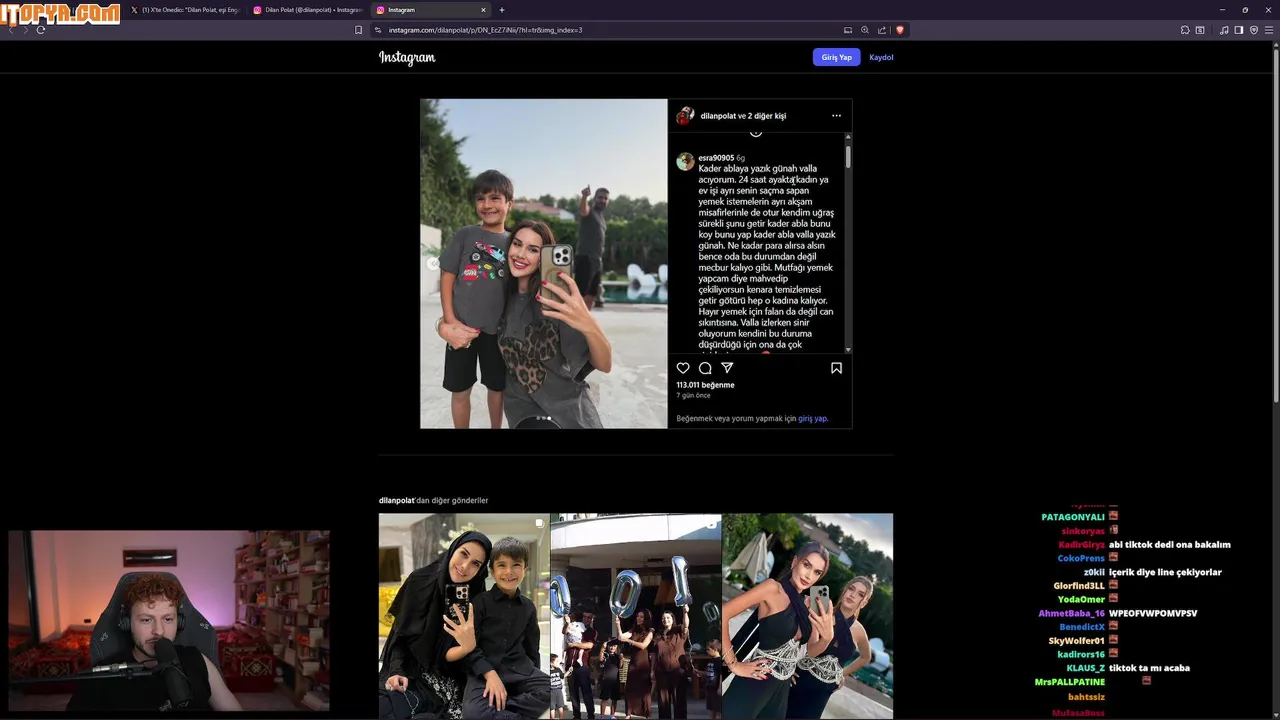
Task: Open the media control music note icon
Action: pyautogui.click(x=1224, y=30)
